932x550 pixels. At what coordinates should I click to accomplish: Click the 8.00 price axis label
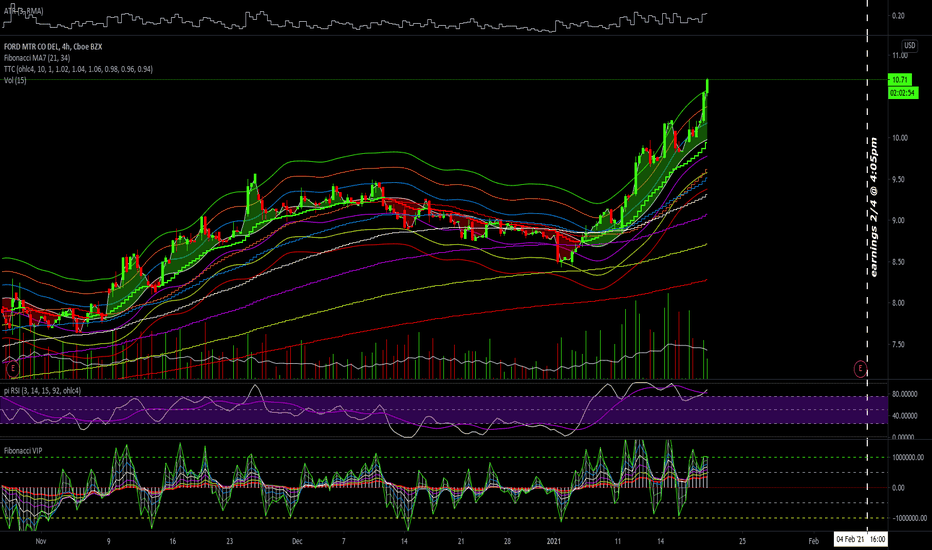pos(899,303)
